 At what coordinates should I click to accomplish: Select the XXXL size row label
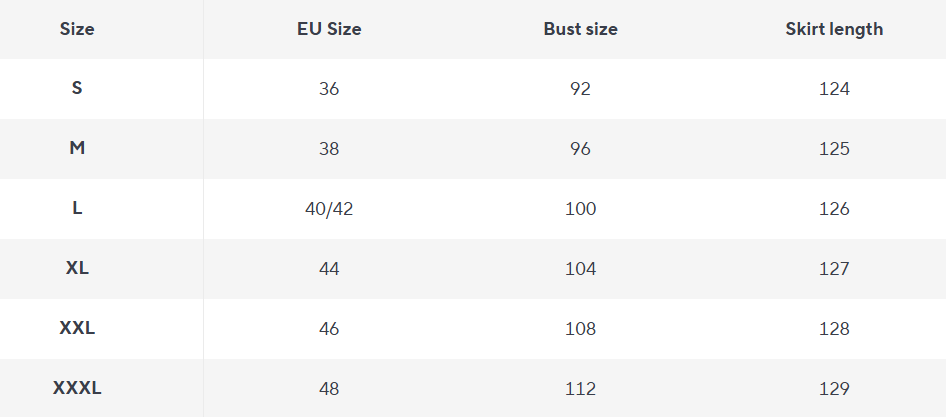77,388
